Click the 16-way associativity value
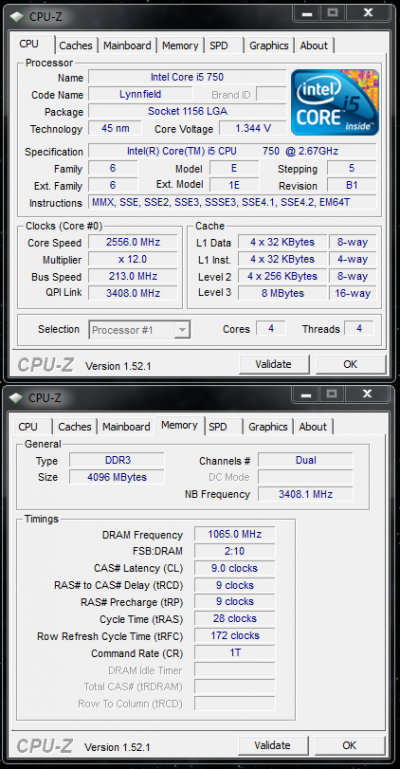 (353, 293)
